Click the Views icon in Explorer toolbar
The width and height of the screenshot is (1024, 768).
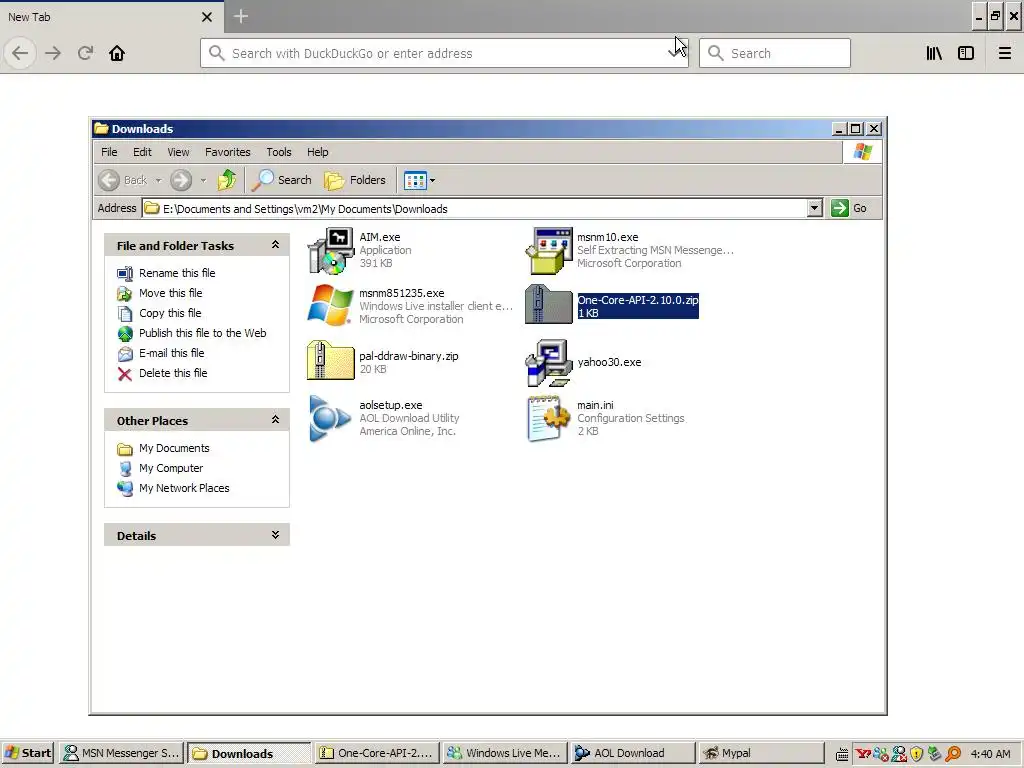(x=415, y=180)
